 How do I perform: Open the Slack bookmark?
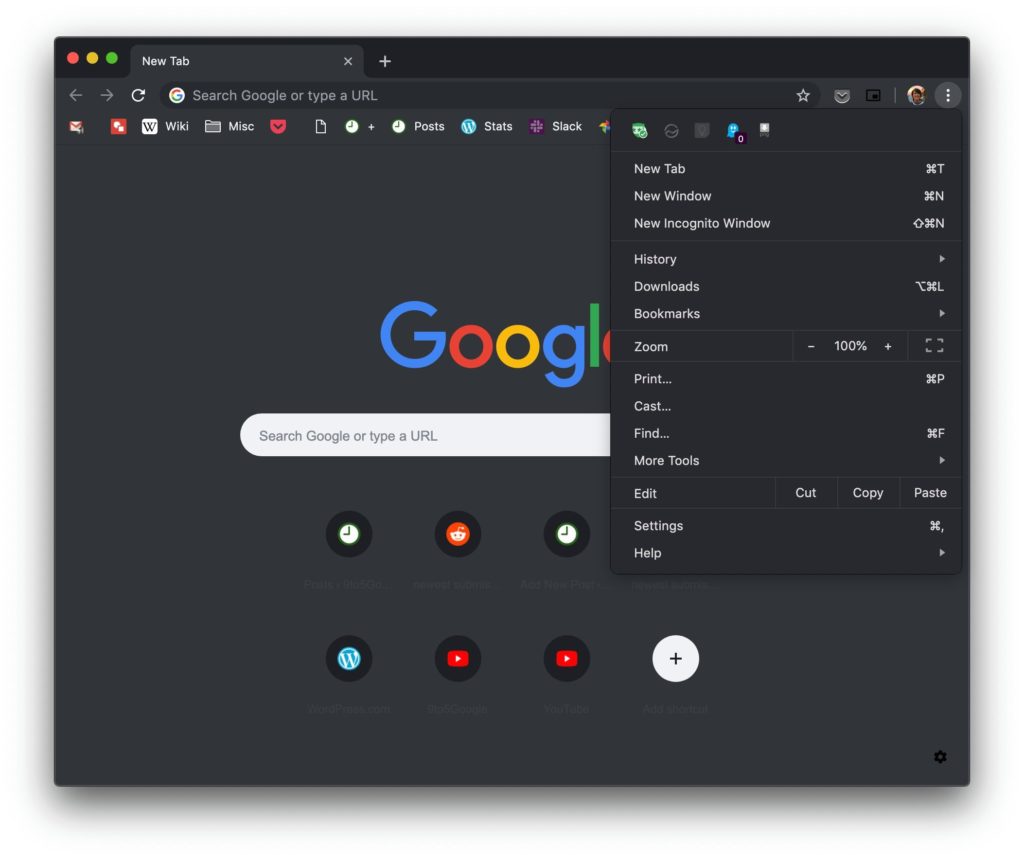(556, 126)
